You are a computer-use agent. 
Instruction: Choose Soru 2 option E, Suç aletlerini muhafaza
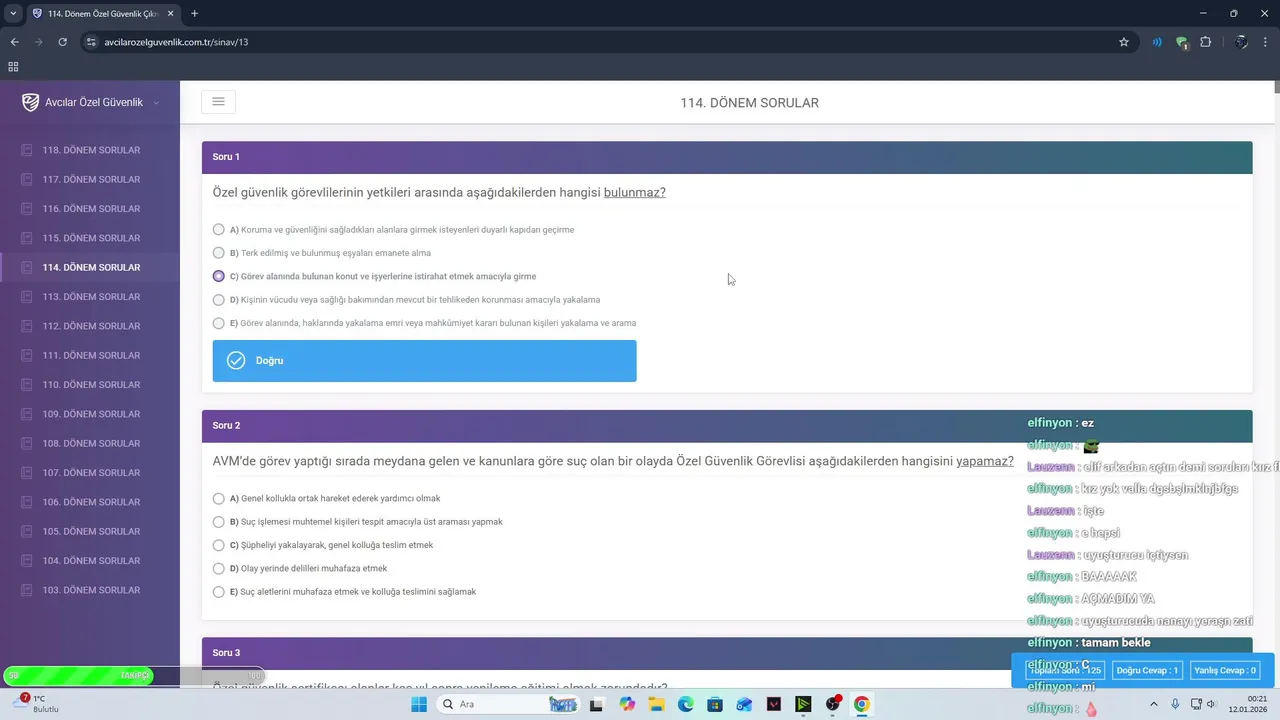pyautogui.click(x=219, y=592)
